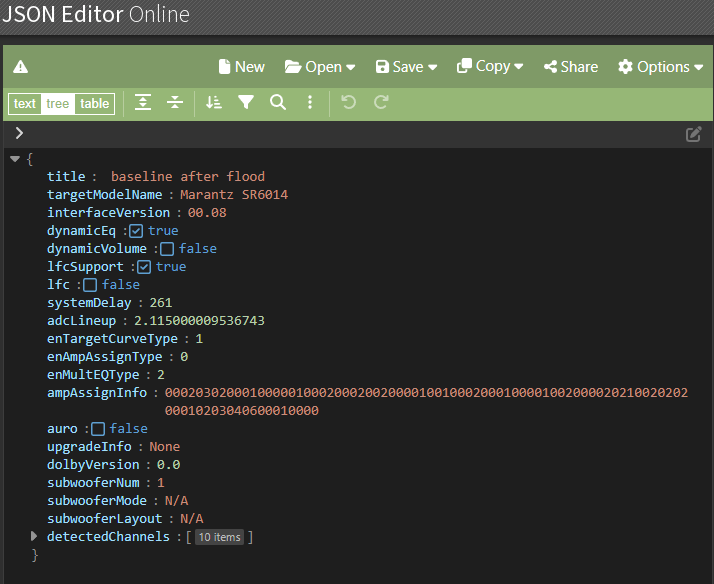Click the 10 items tag
Viewport: 714px width, 584px height.
pos(219,537)
